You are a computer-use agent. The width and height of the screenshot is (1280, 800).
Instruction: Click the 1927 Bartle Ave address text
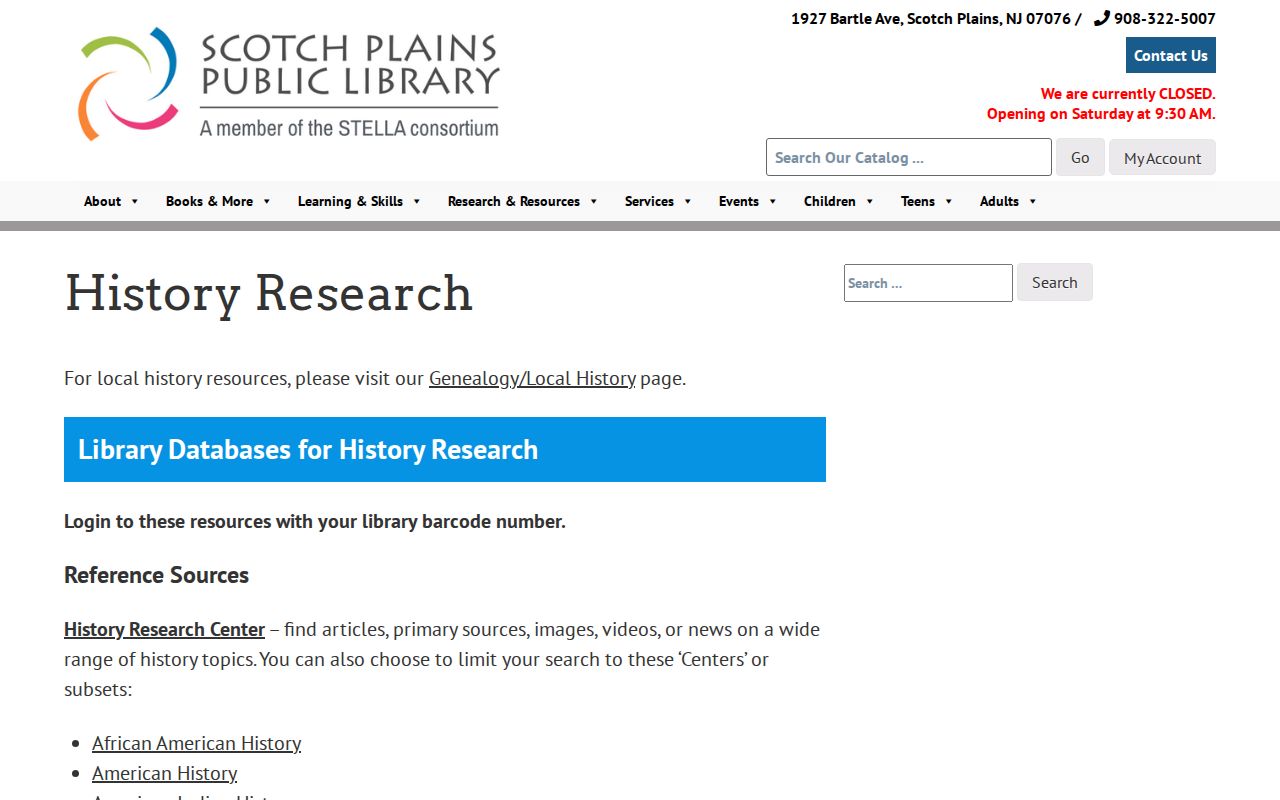[931, 18]
